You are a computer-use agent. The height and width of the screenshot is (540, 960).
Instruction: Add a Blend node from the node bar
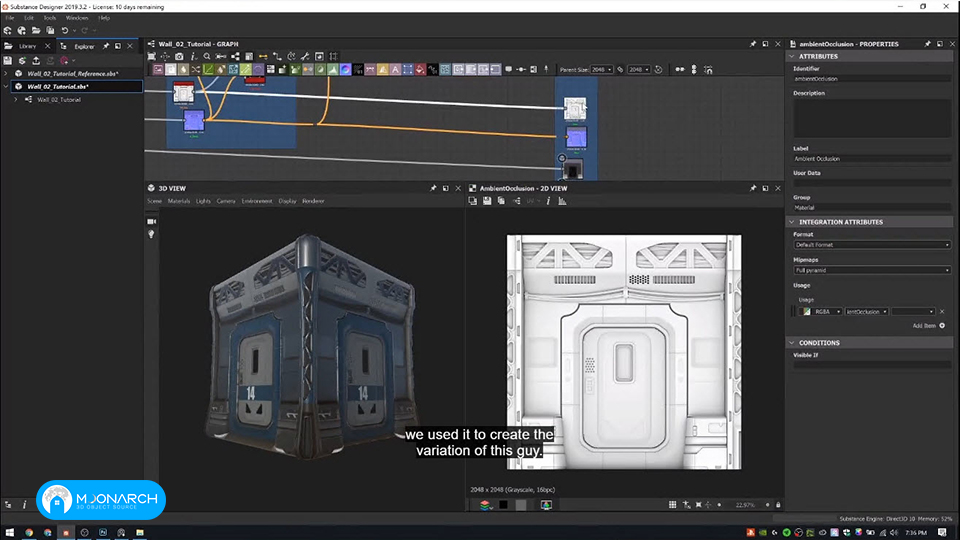pyautogui.click(x=171, y=70)
